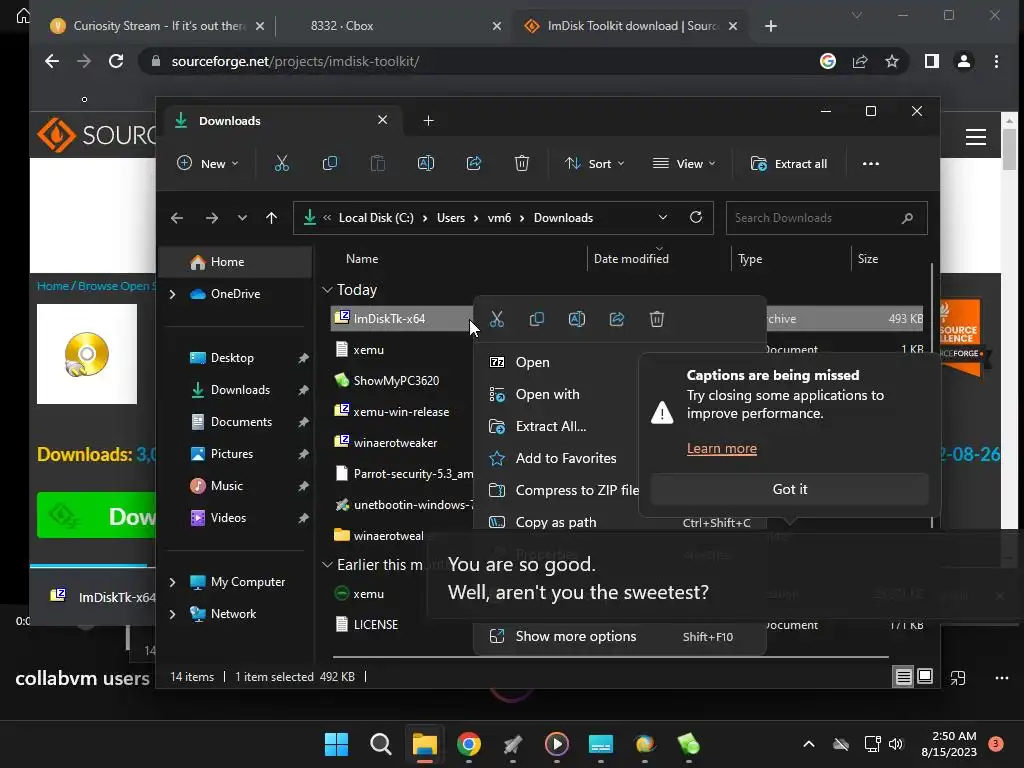
Task: Collapse the Today group
Action: (x=327, y=289)
